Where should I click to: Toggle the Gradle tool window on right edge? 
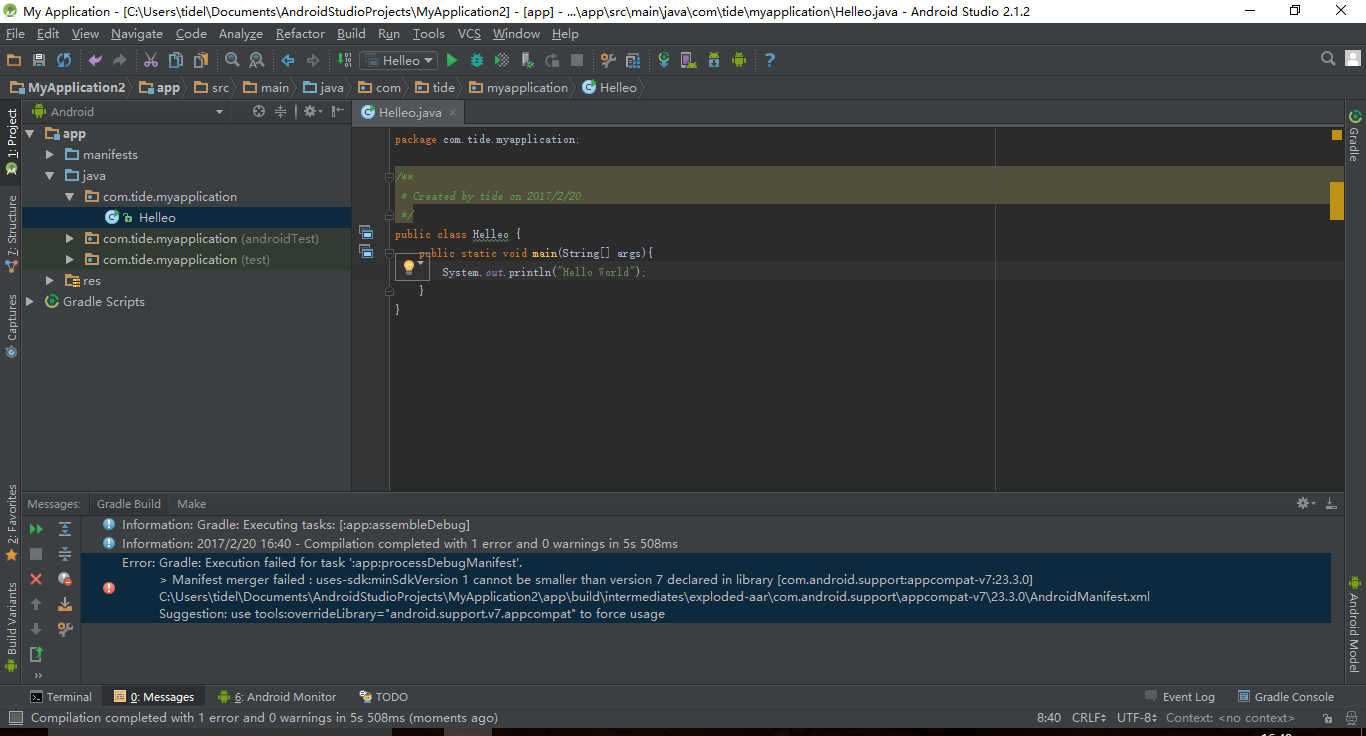[1354, 136]
